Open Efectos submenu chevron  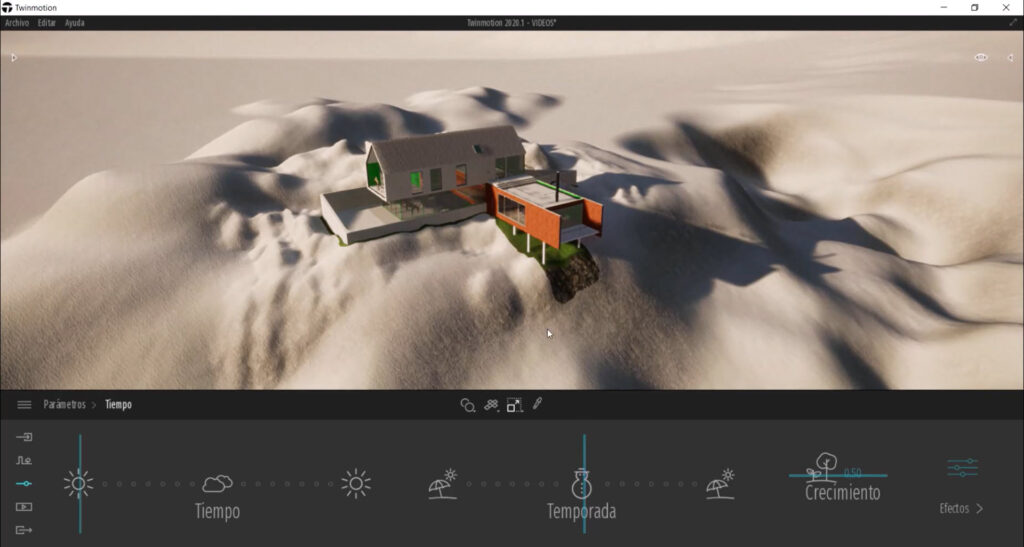point(978,509)
